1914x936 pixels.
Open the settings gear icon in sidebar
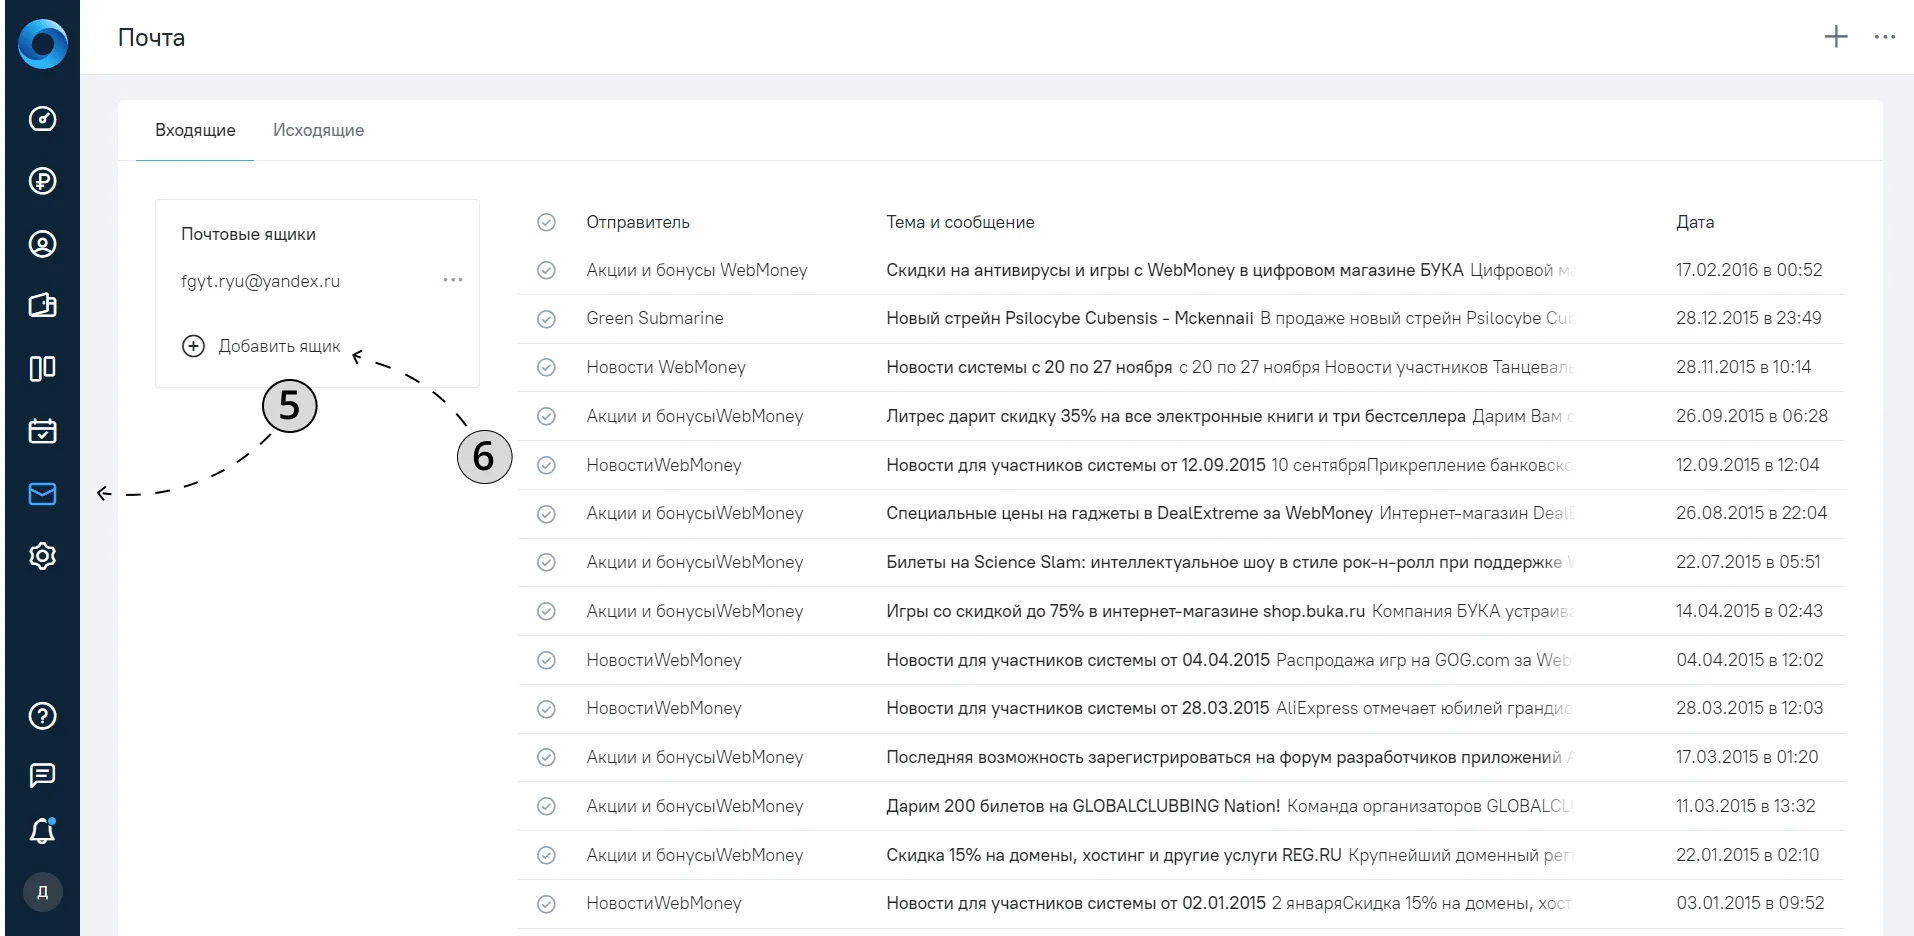tap(42, 556)
